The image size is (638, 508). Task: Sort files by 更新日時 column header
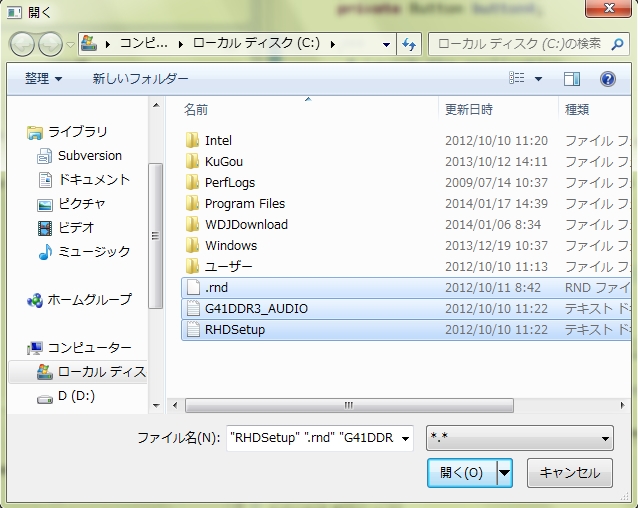[x=469, y=109]
